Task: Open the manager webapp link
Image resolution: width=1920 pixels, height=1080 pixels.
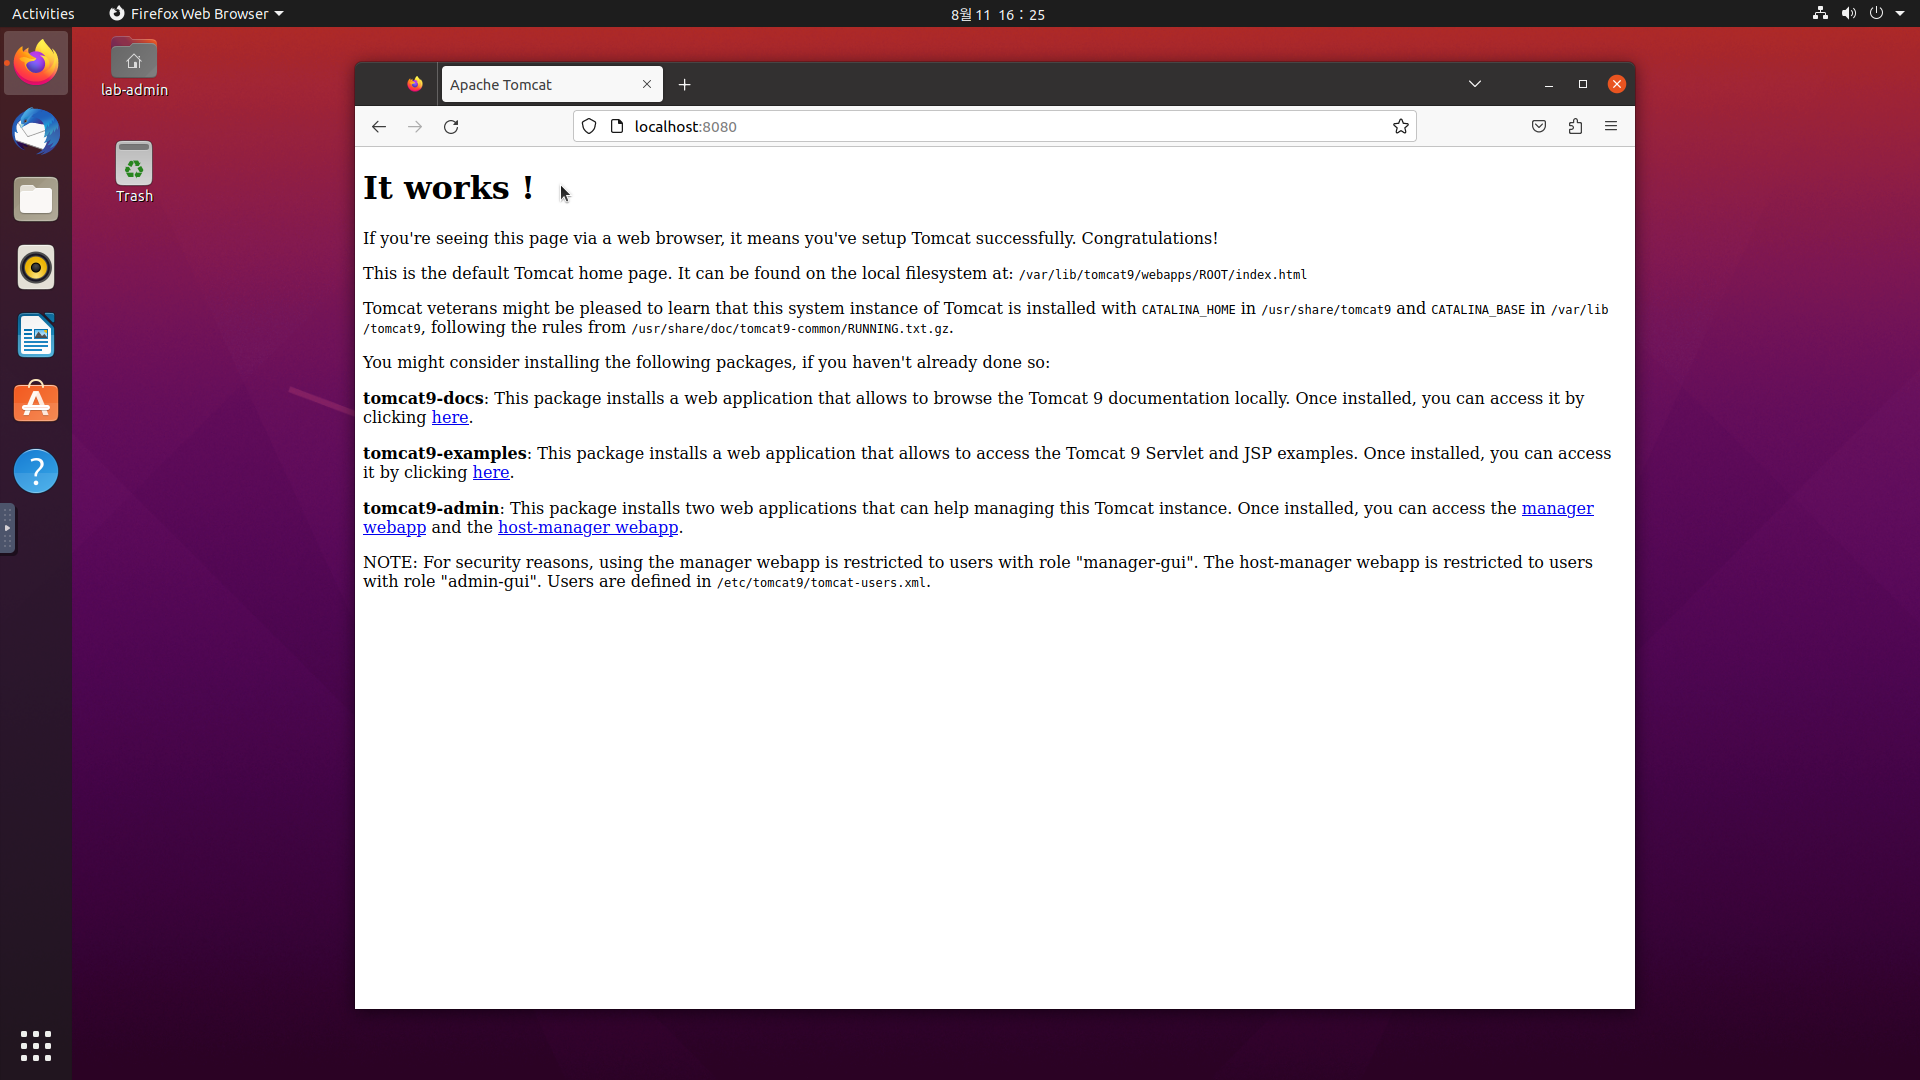Action: click(1557, 509)
